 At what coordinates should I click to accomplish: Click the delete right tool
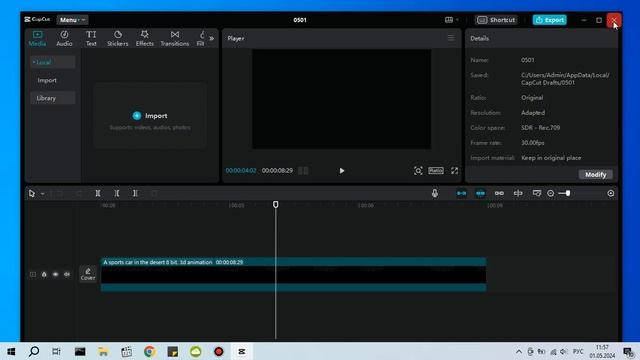point(135,193)
